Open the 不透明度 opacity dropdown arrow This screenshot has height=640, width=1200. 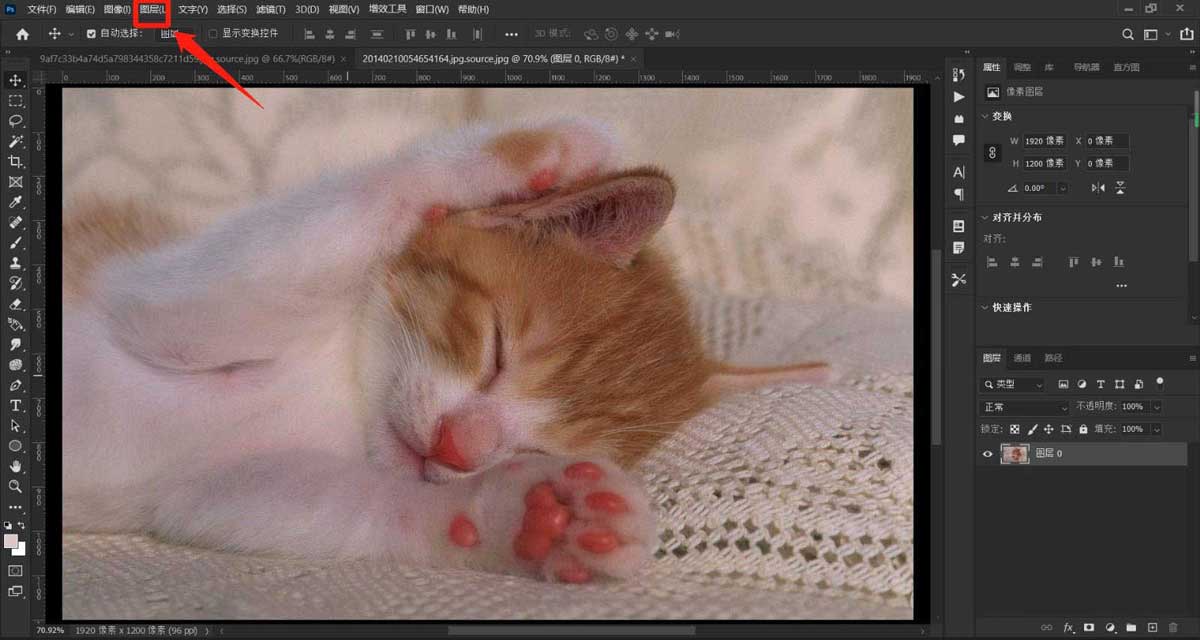coord(1157,407)
